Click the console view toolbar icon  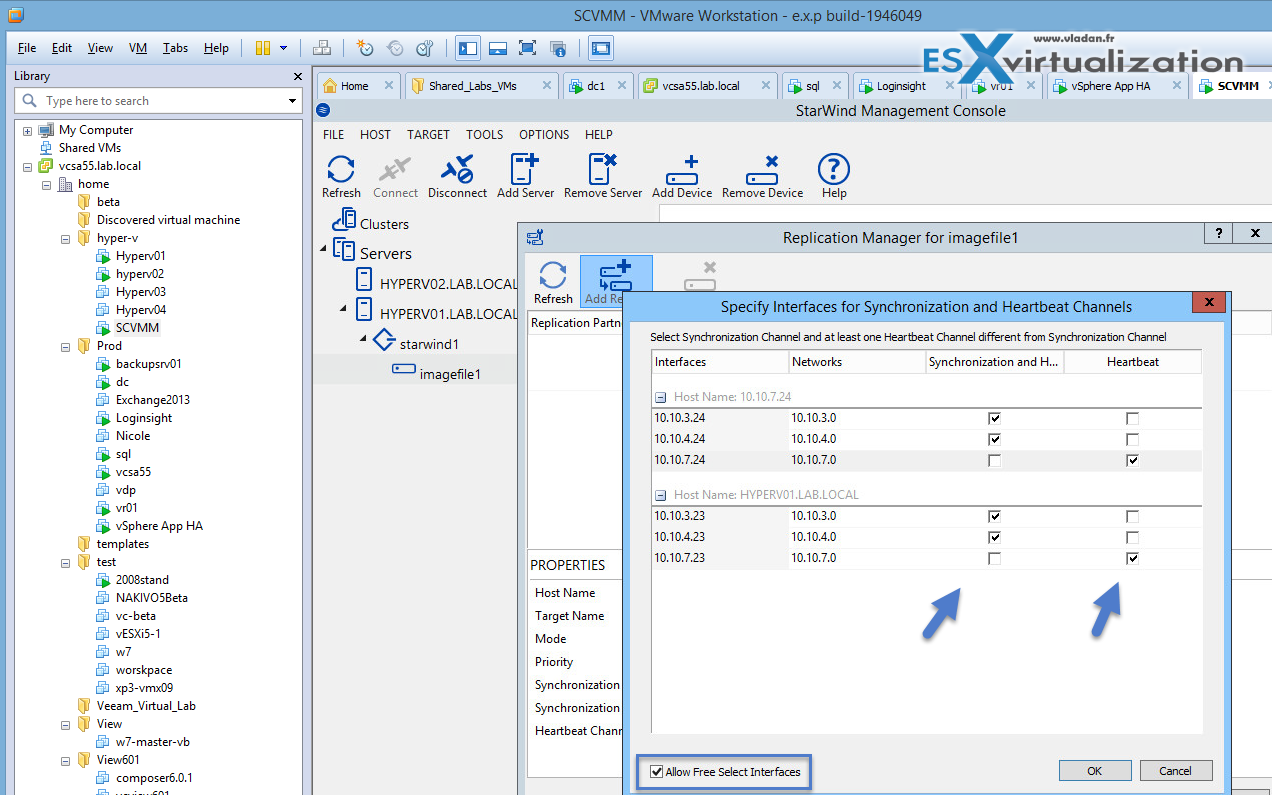pos(601,47)
